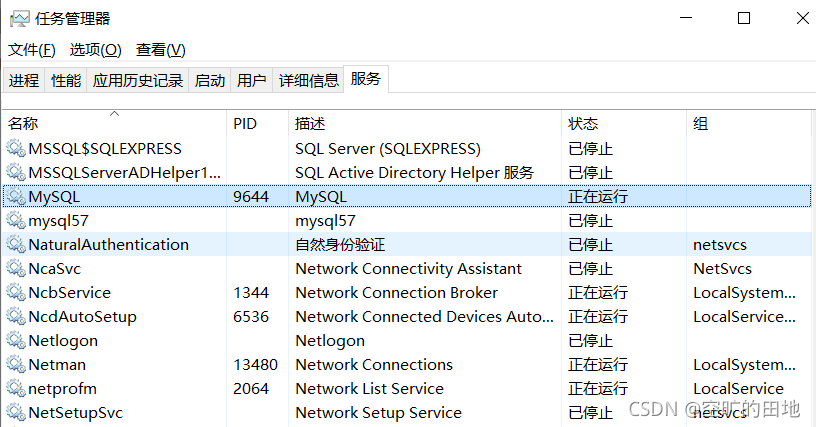816x427 pixels.
Task: Select the NetSetupSvc service name
Action: pos(75,413)
